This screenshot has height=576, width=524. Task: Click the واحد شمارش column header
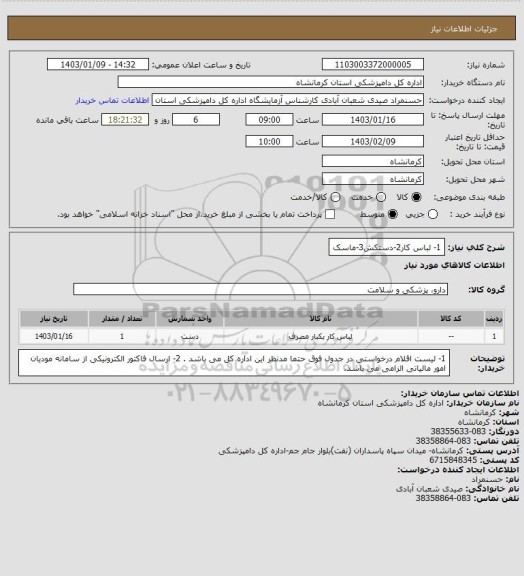[x=190, y=318]
